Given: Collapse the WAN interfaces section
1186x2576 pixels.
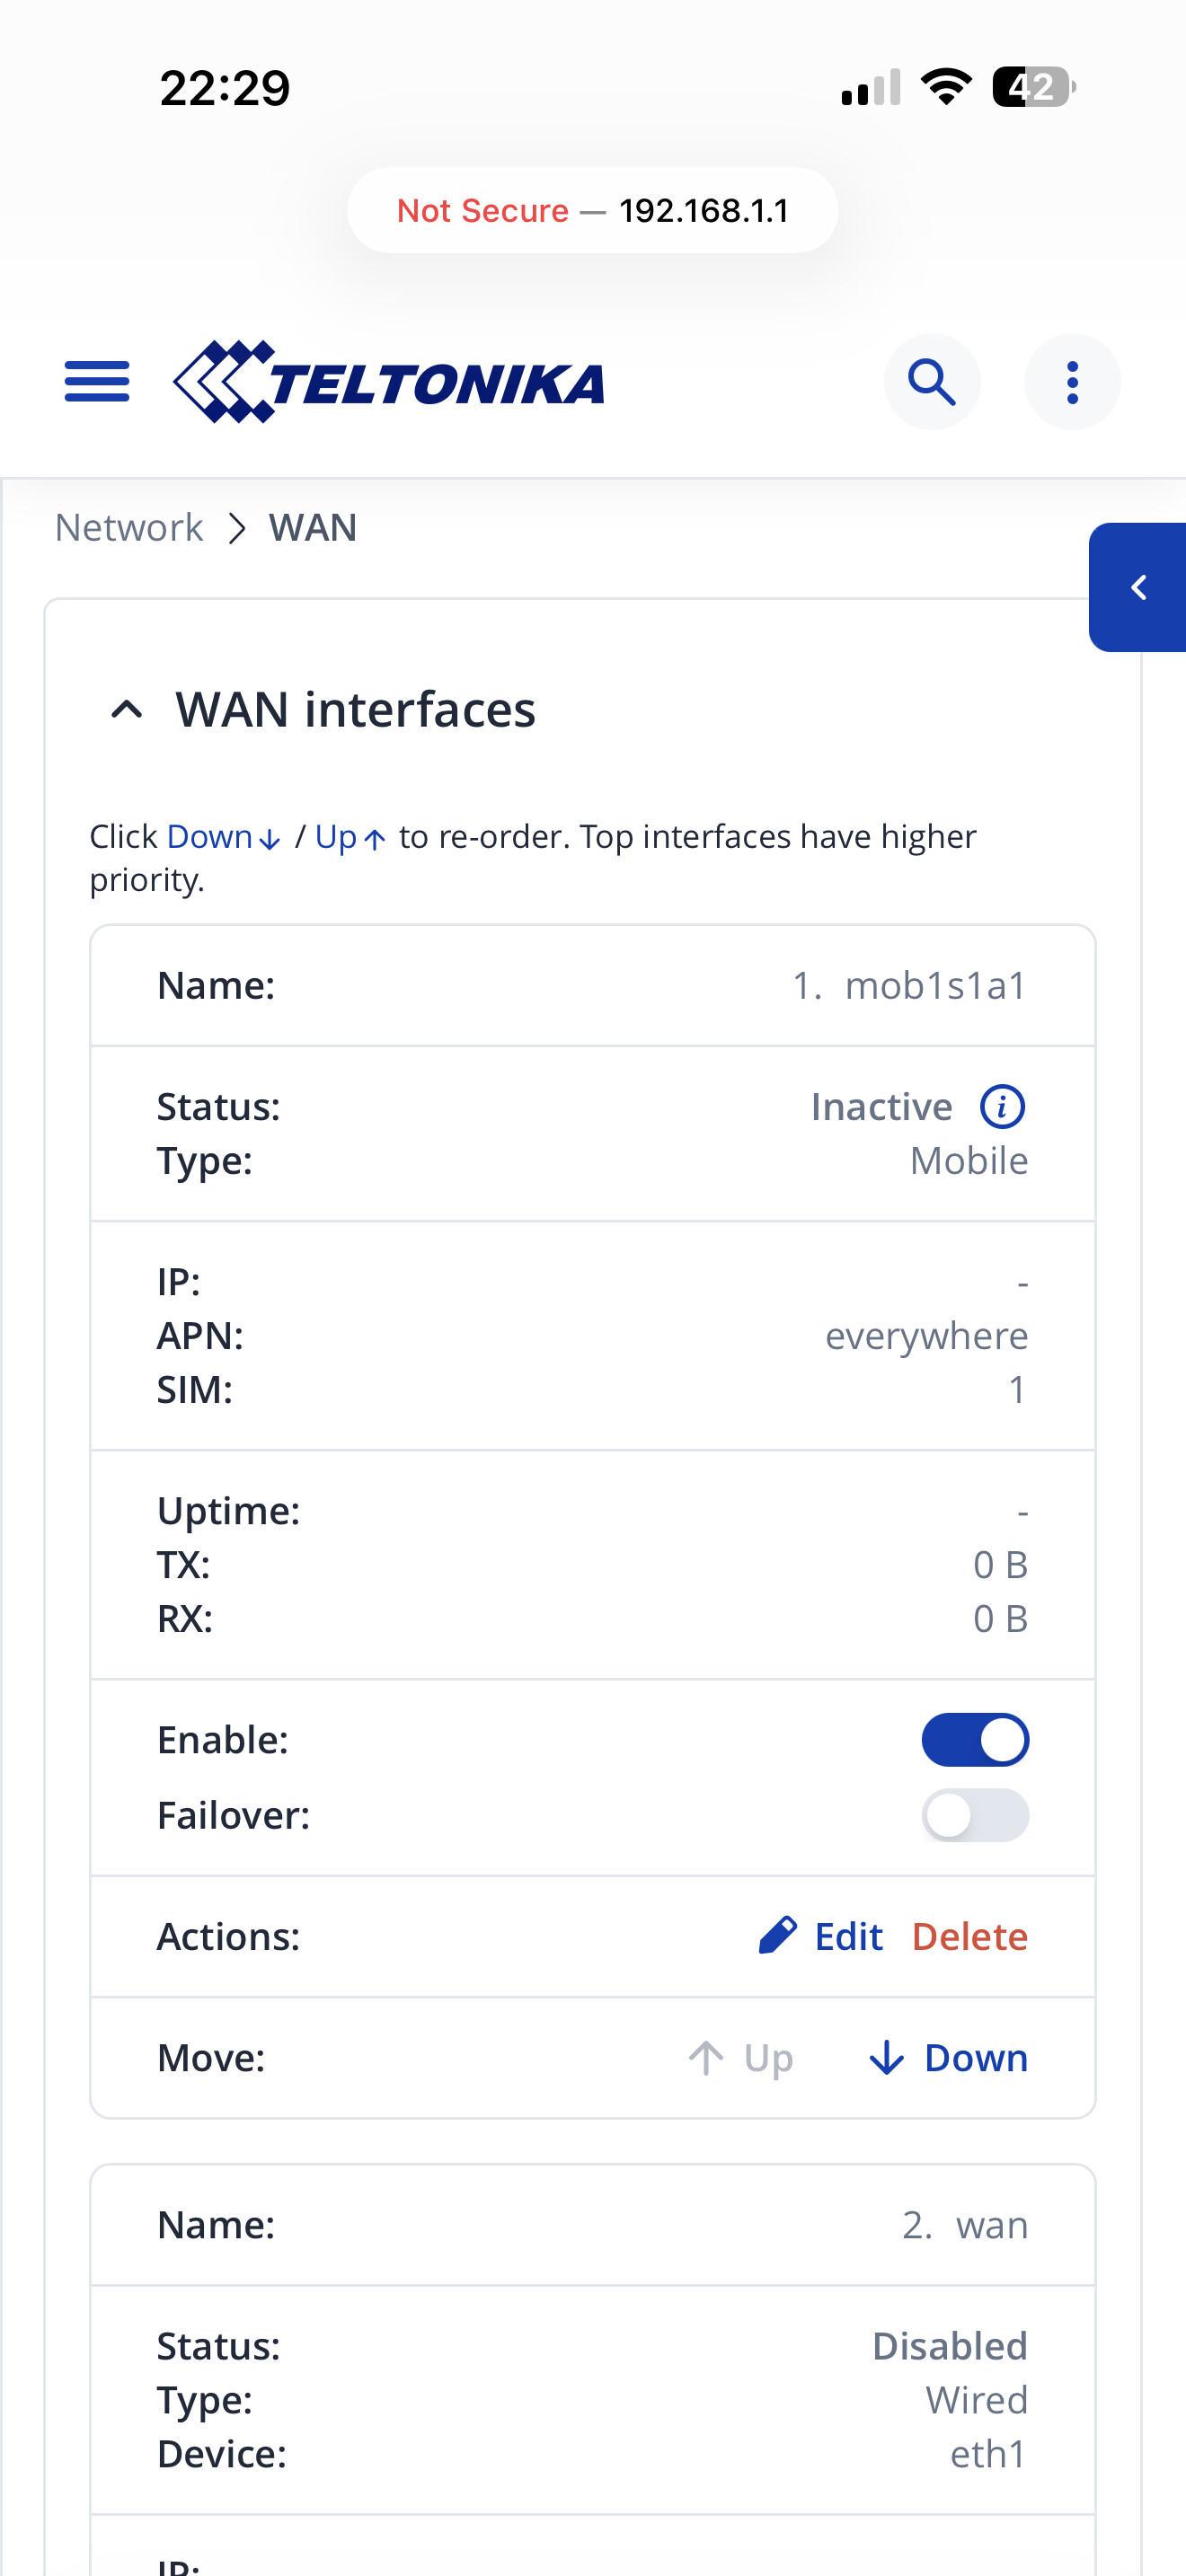Looking at the screenshot, I should (127, 710).
